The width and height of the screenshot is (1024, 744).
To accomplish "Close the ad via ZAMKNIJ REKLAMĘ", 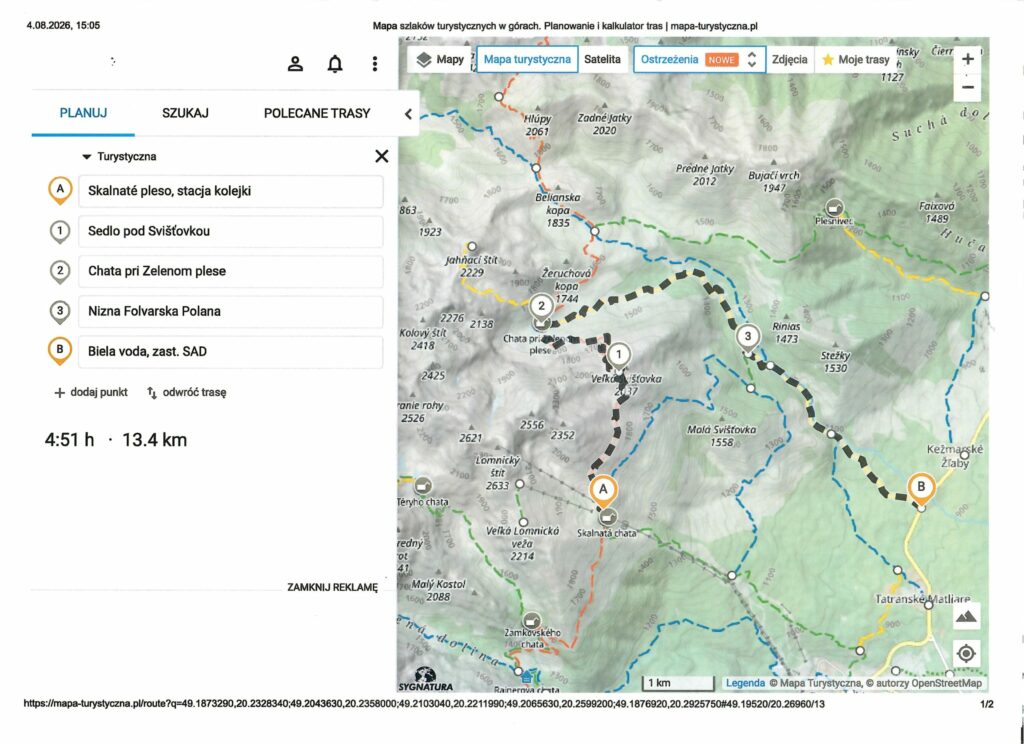I will (332, 587).
